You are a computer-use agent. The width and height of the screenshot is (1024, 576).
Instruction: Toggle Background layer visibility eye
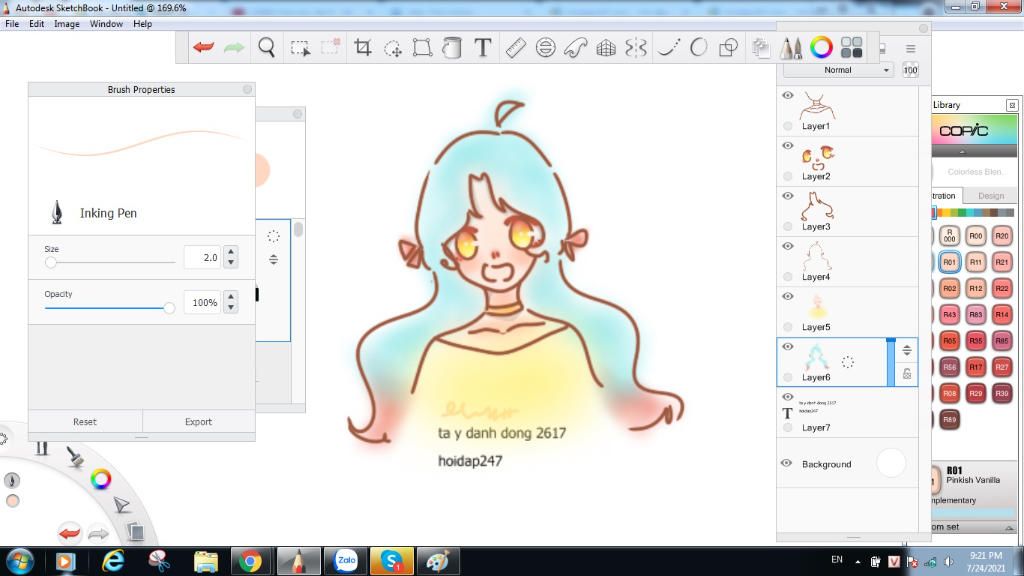[x=786, y=463]
